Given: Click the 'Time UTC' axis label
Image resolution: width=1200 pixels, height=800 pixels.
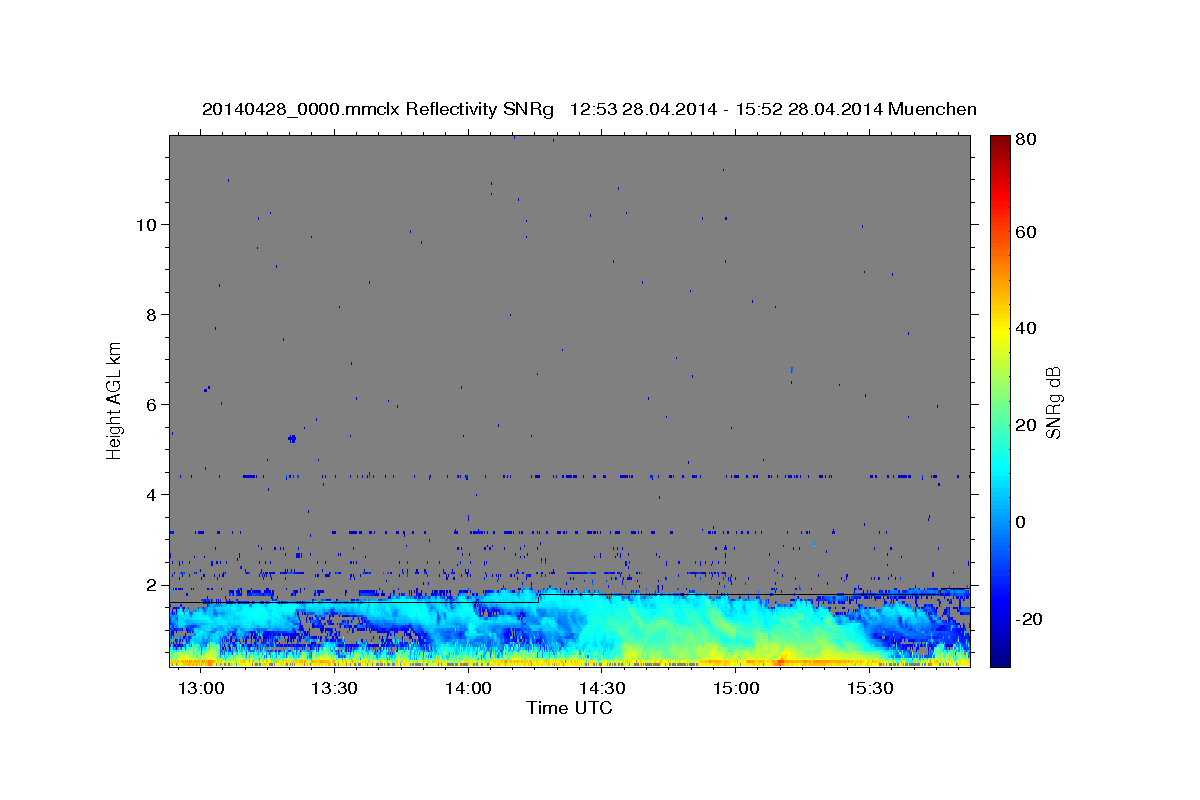Looking at the screenshot, I should [x=569, y=708].
